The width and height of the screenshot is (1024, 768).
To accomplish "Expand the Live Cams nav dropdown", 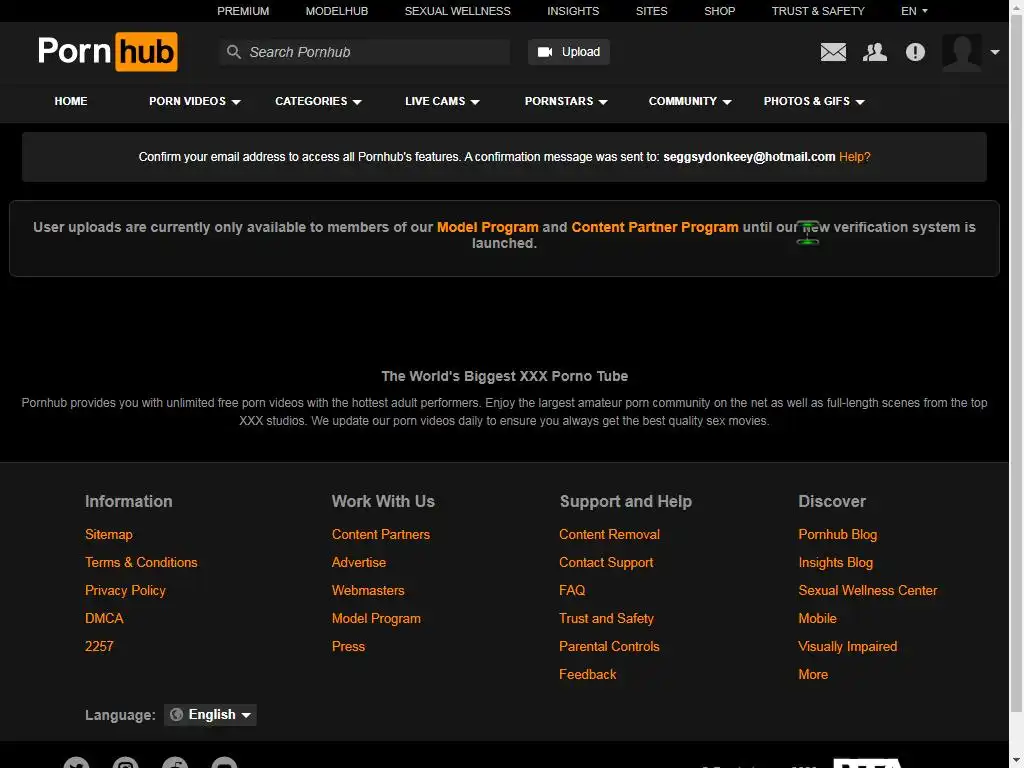I will tap(442, 101).
